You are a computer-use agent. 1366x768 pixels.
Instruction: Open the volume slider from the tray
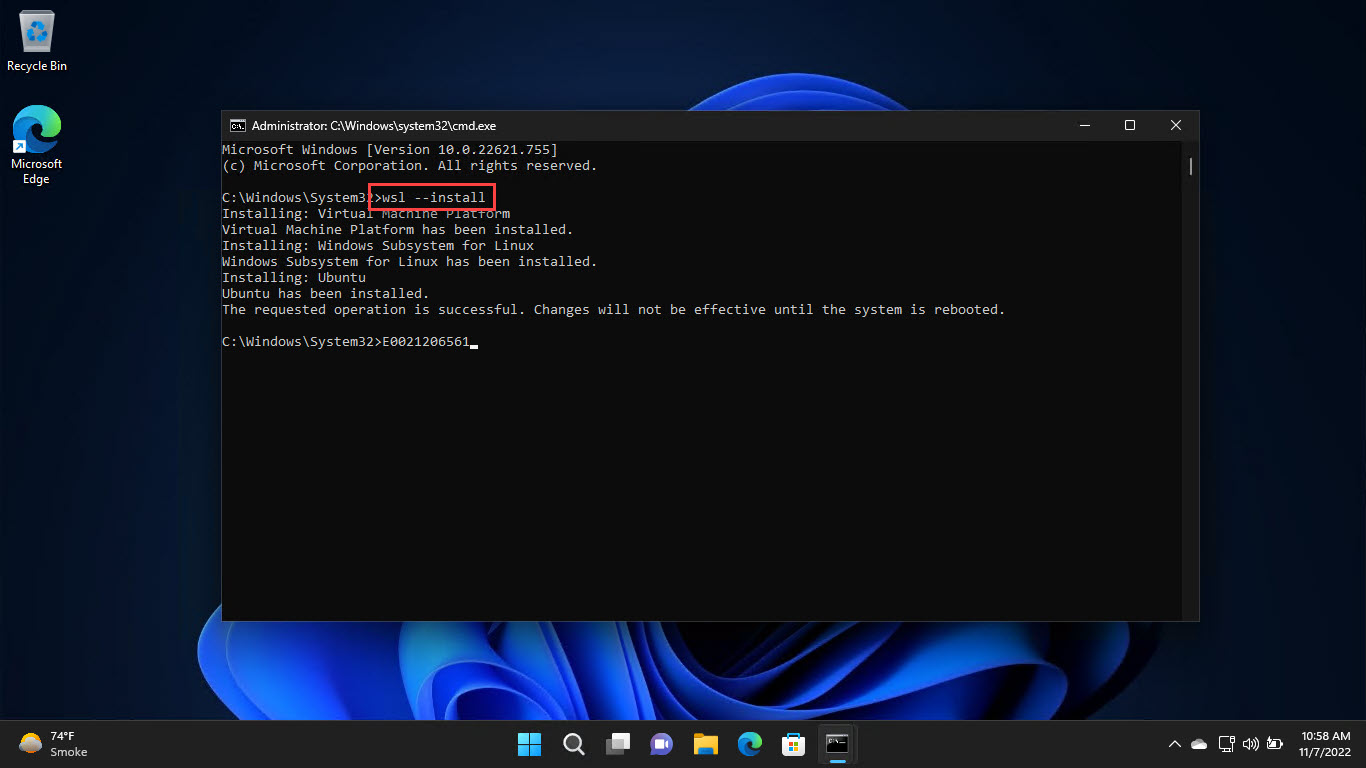[1250, 744]
